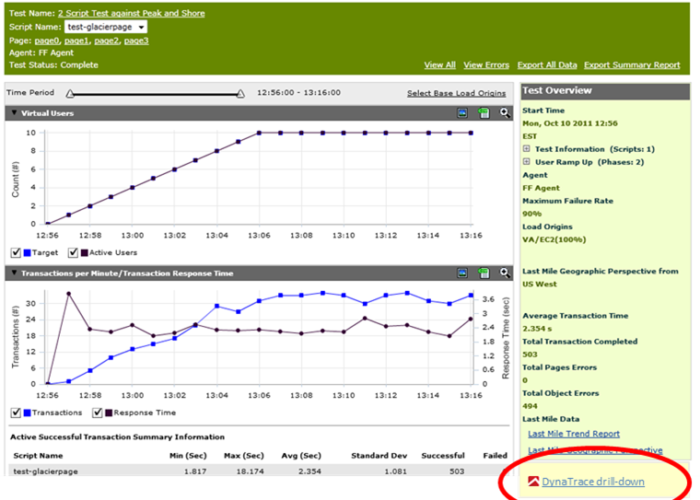This screenshot has width=700, height=500.
Task: Click Export All Data link
Action: [547, 65]
